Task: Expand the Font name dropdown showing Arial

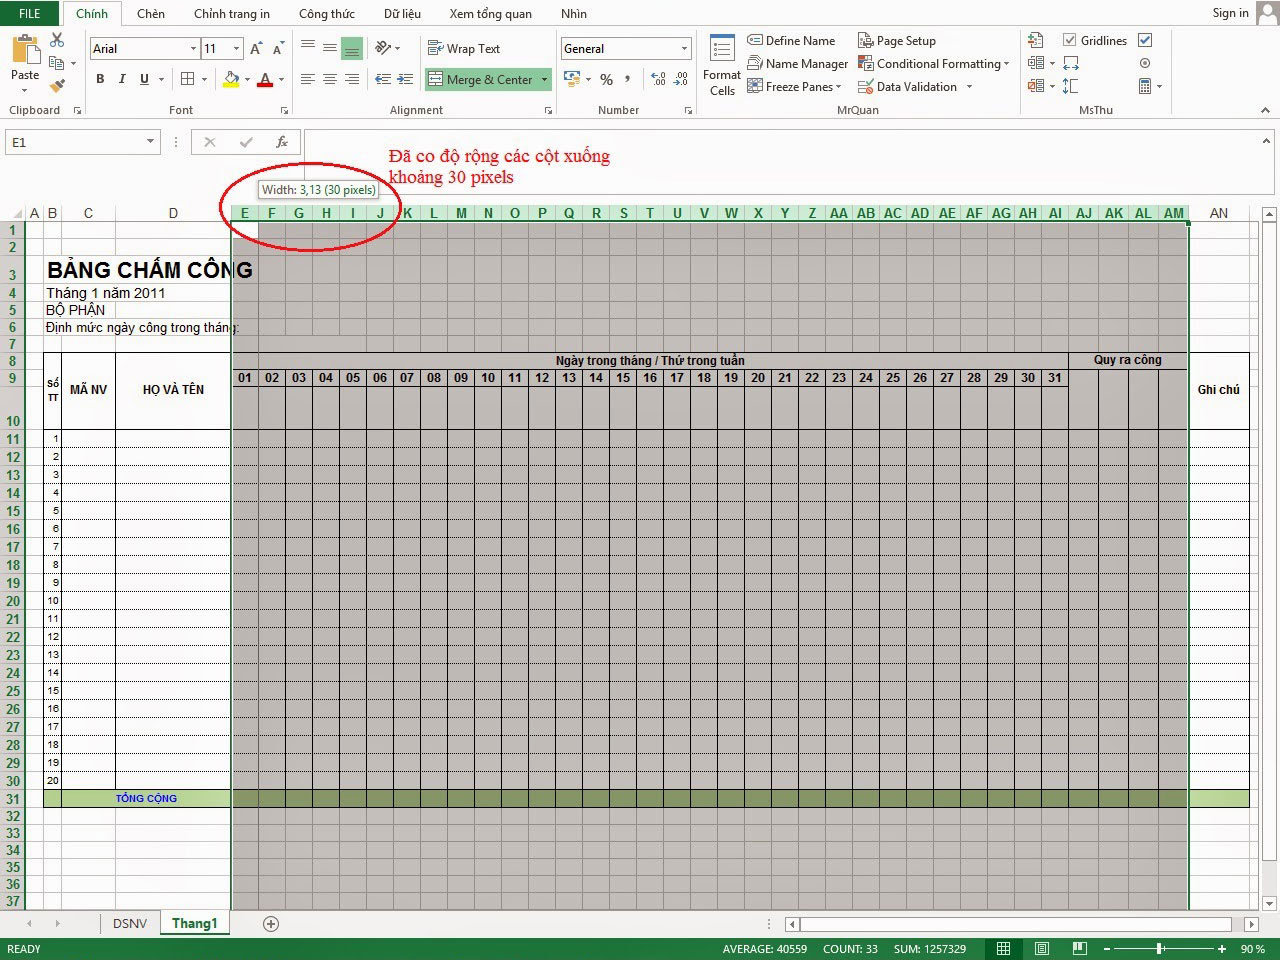Action: click(194, 48)
